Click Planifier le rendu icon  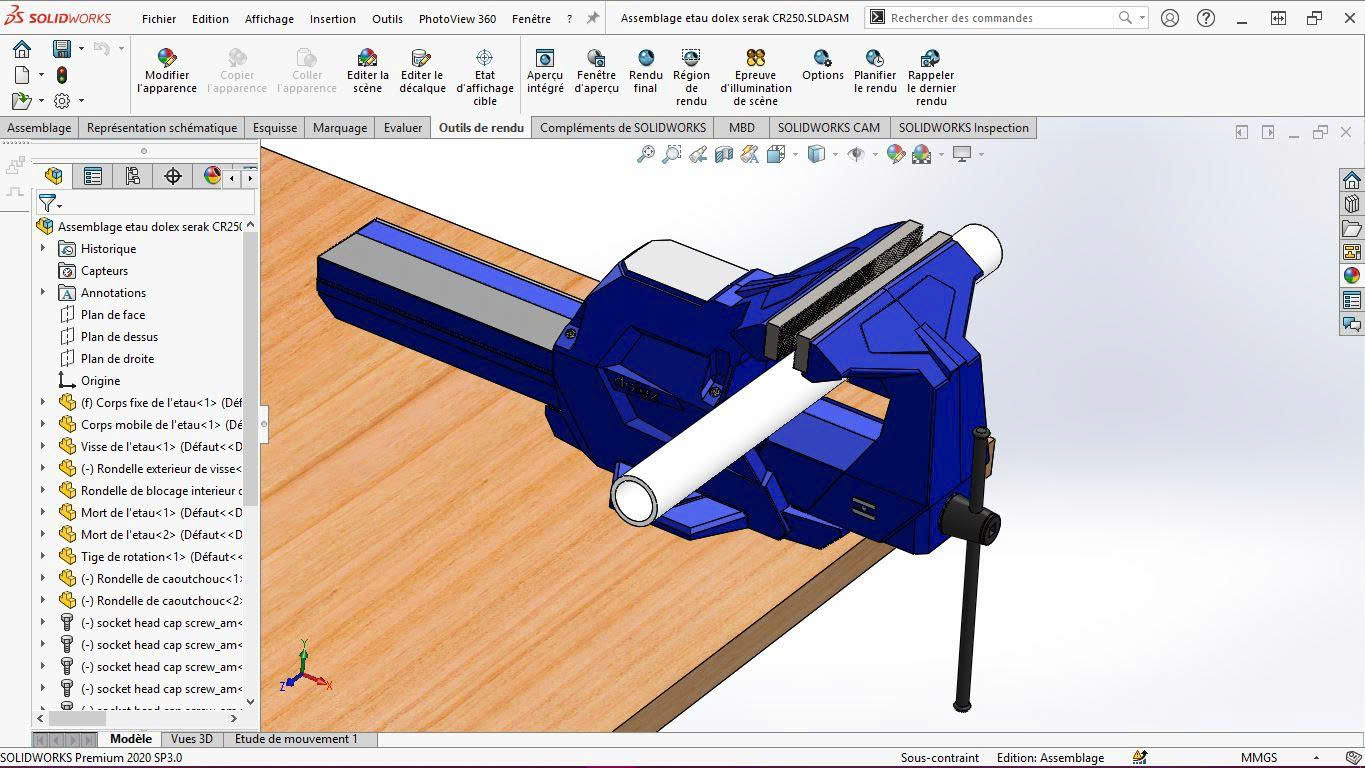(875, 59)
